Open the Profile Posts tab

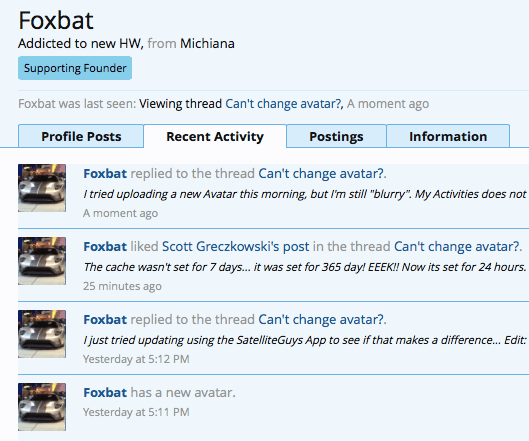(x=81, y=136)
